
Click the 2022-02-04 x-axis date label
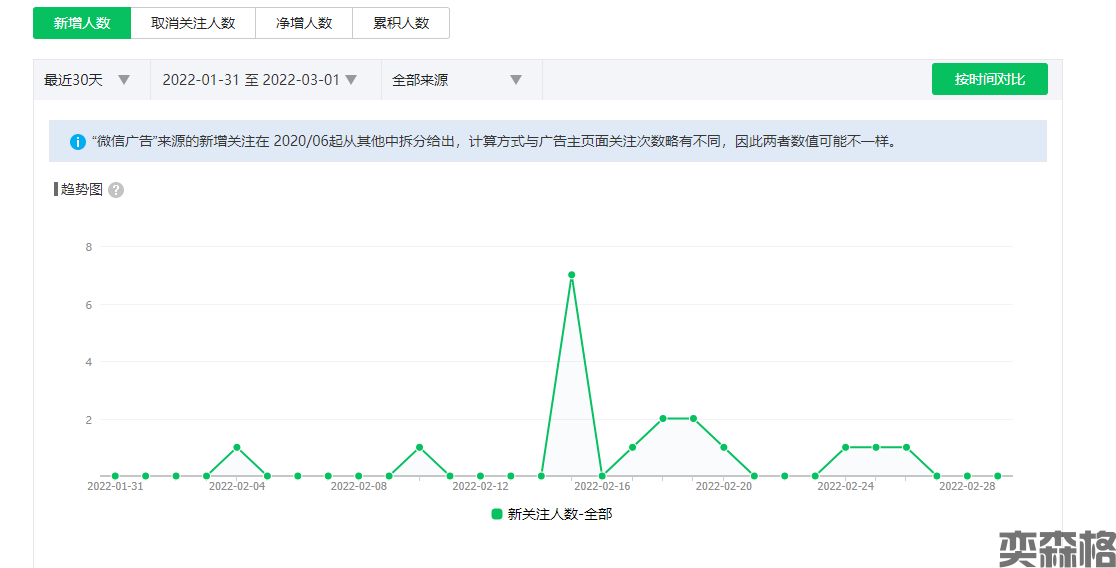(237, 487)
